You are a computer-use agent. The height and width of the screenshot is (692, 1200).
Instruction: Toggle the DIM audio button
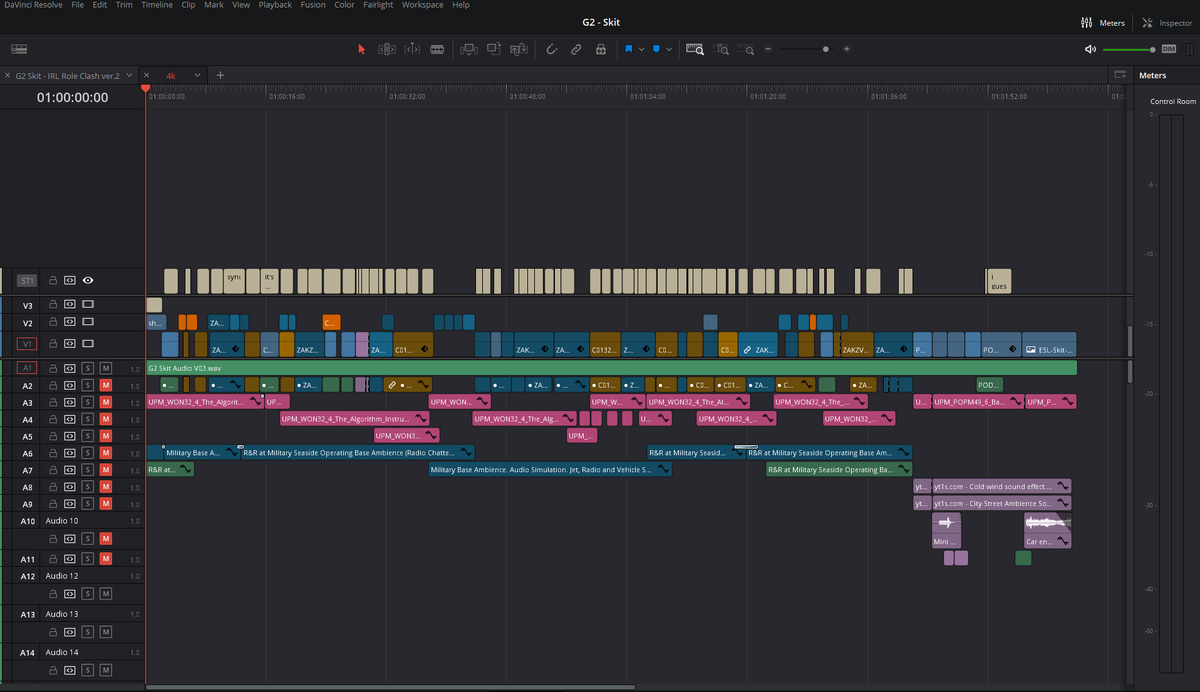[1168, 49]
